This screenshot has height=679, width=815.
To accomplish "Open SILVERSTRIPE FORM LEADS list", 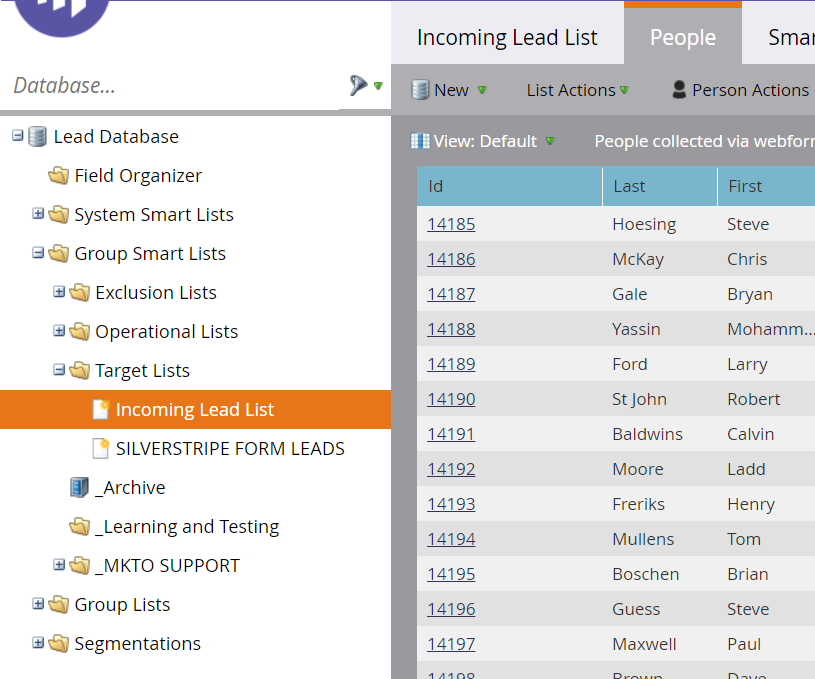I will pos(230,449).
